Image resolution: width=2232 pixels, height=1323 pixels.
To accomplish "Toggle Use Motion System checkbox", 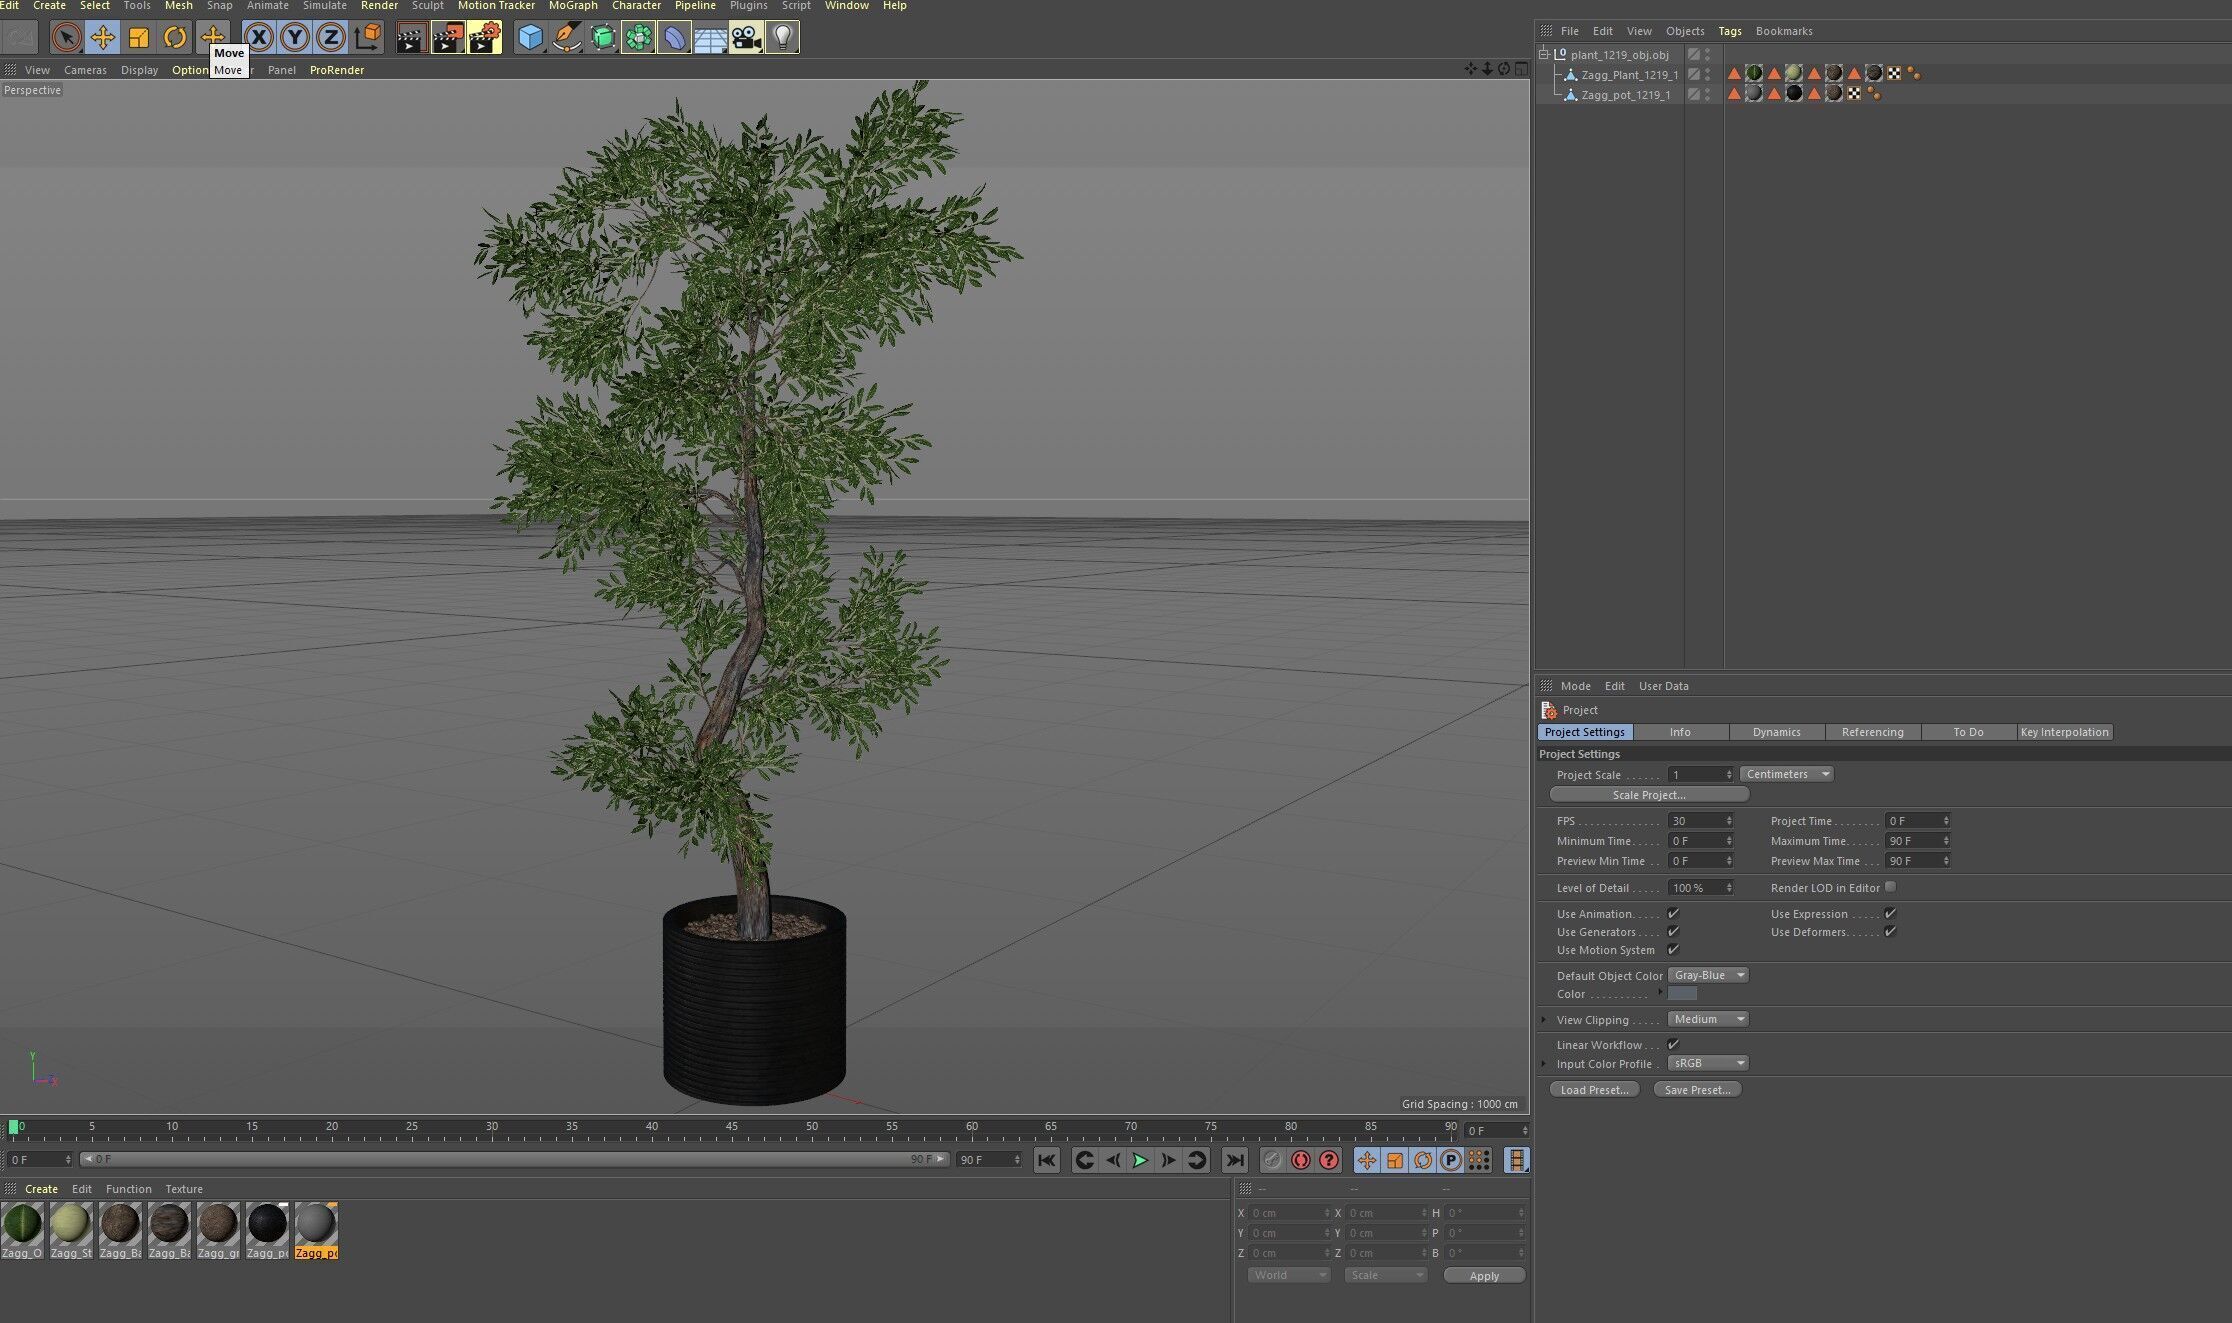I will pyautogui.click(x=1673, y=949).
